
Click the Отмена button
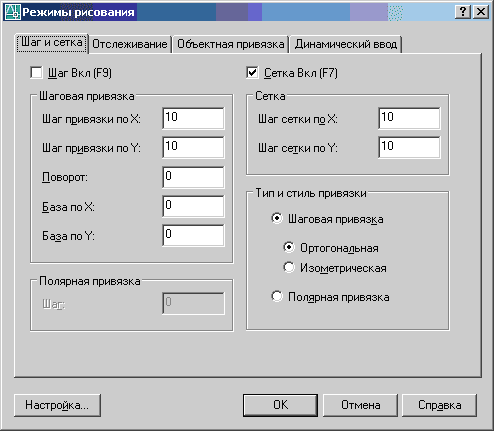(x=360, y=405)
